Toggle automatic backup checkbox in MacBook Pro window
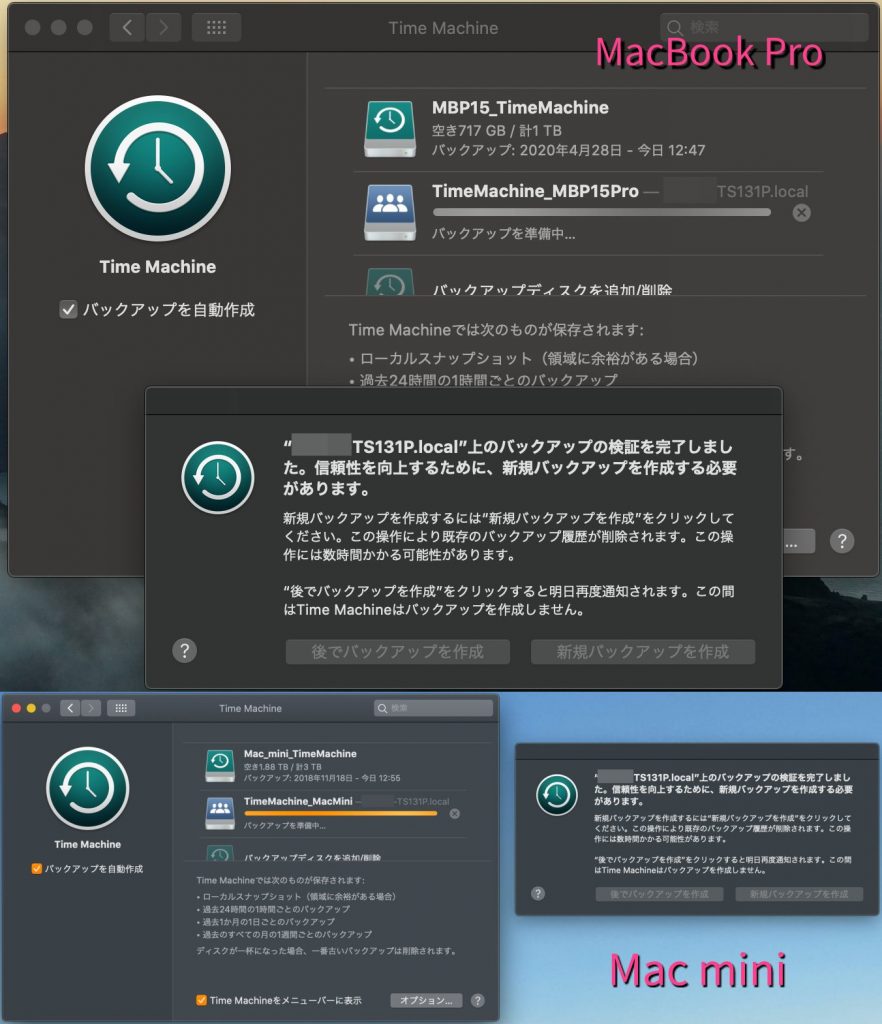This screenshot has width=882, height=1024. coord(69,310)
